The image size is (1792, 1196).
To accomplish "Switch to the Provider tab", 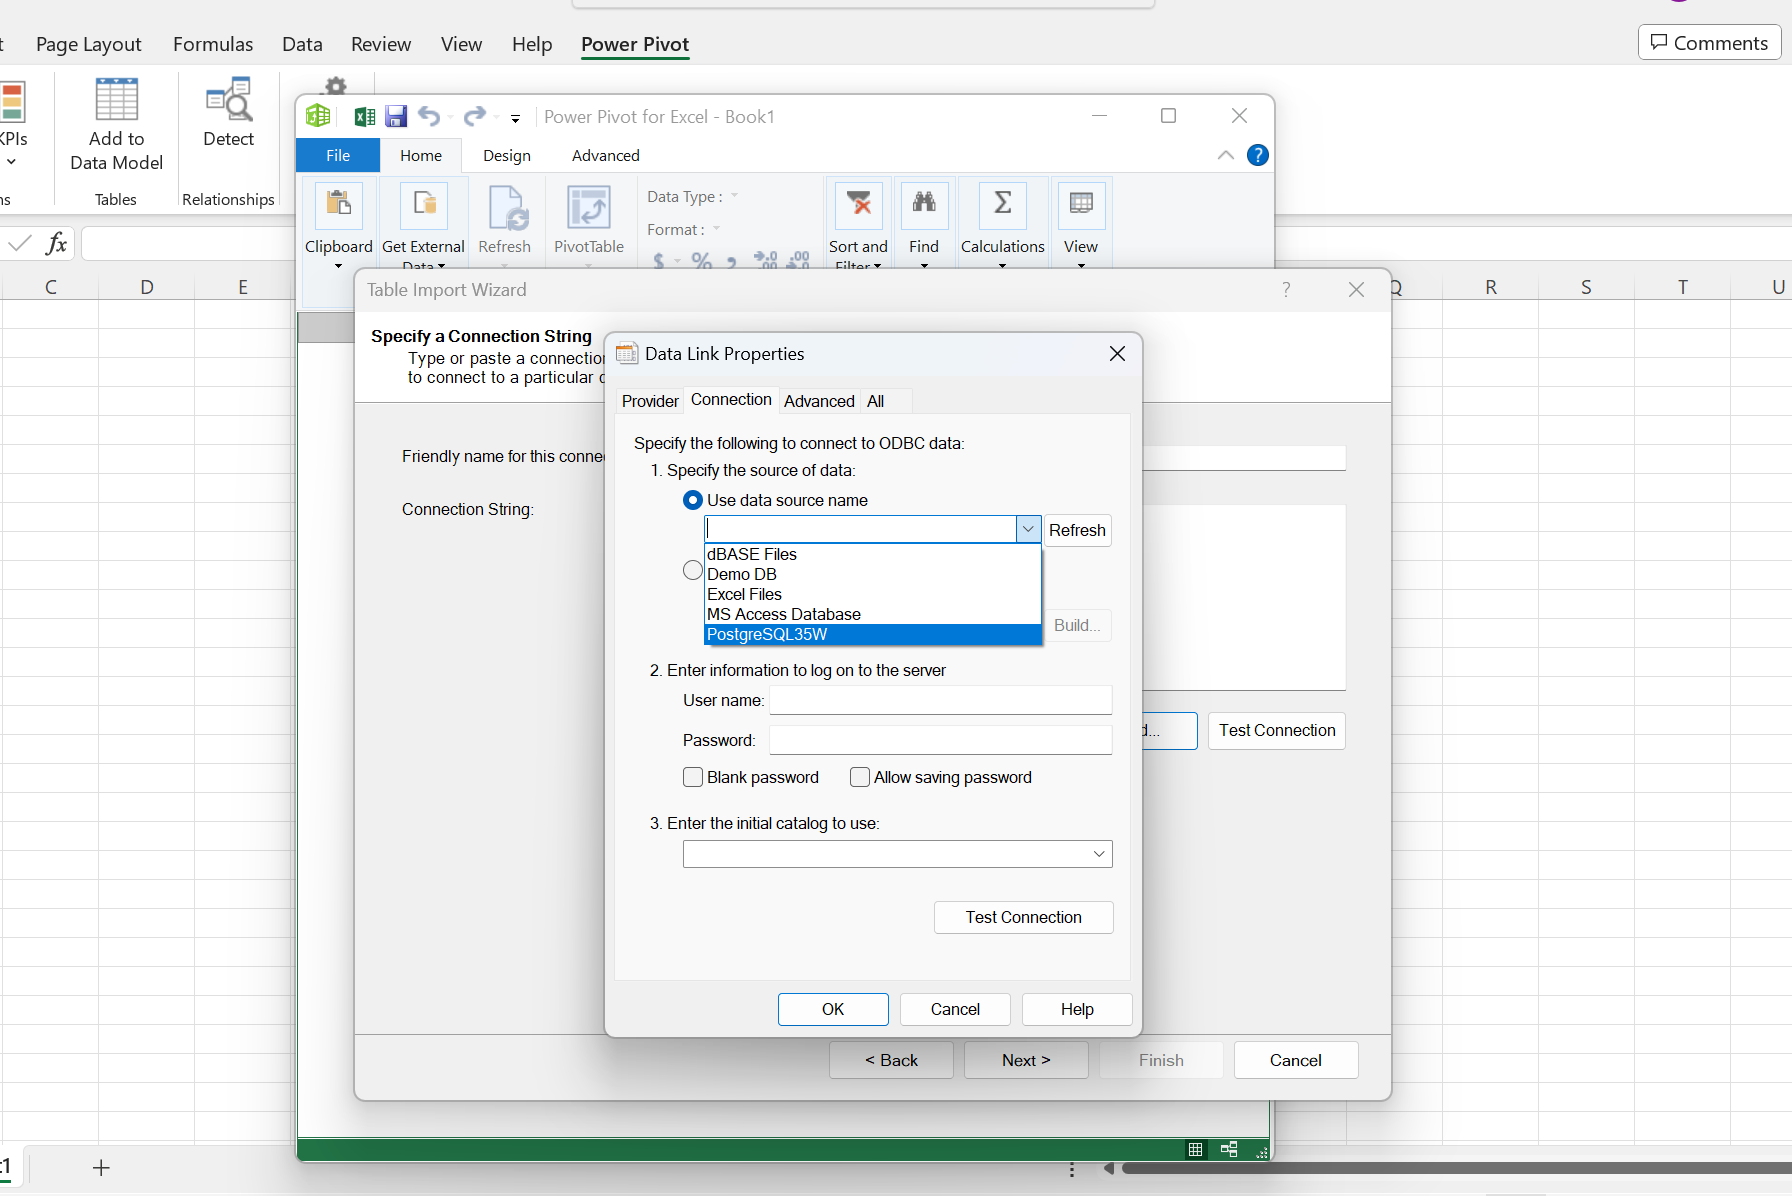I will [x=649, y=400].
